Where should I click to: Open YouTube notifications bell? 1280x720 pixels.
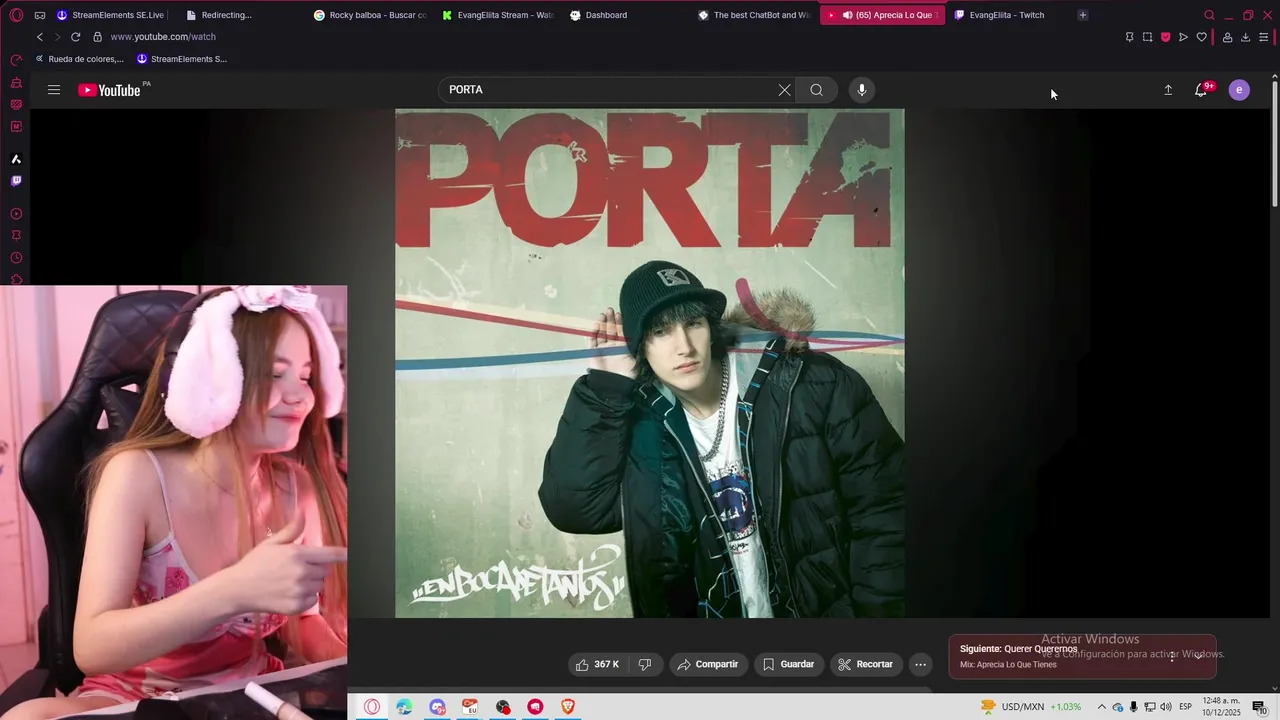(1202, 90)
